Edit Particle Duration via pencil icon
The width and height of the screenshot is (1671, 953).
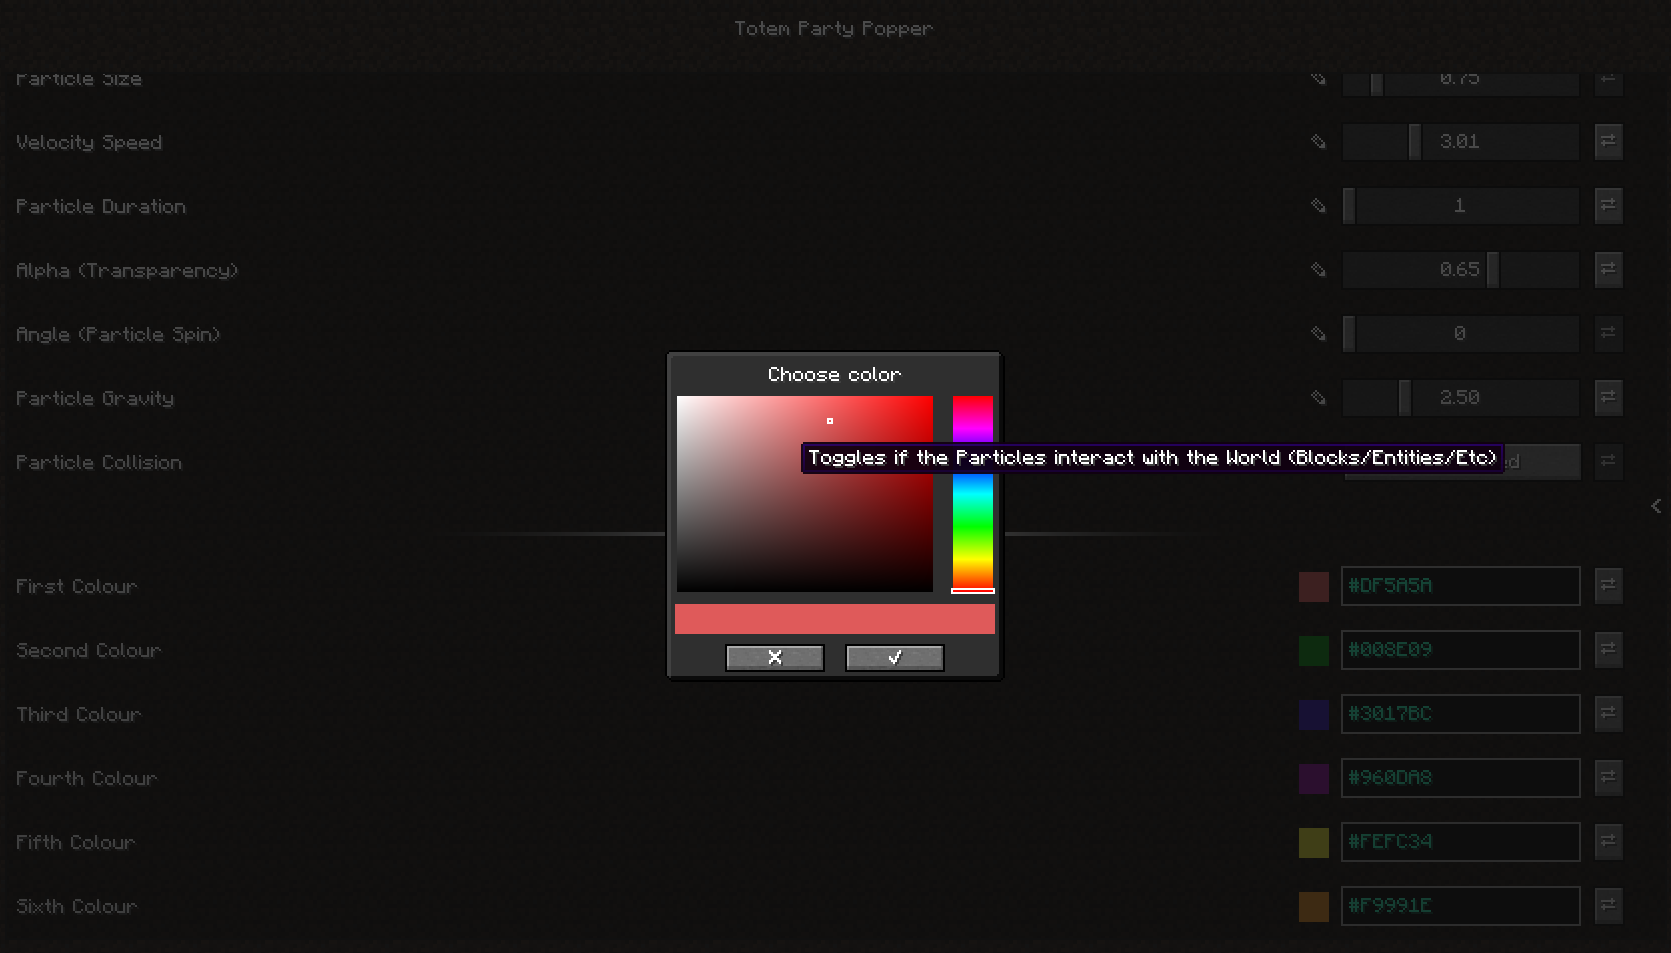click(x=1317, y=205)
